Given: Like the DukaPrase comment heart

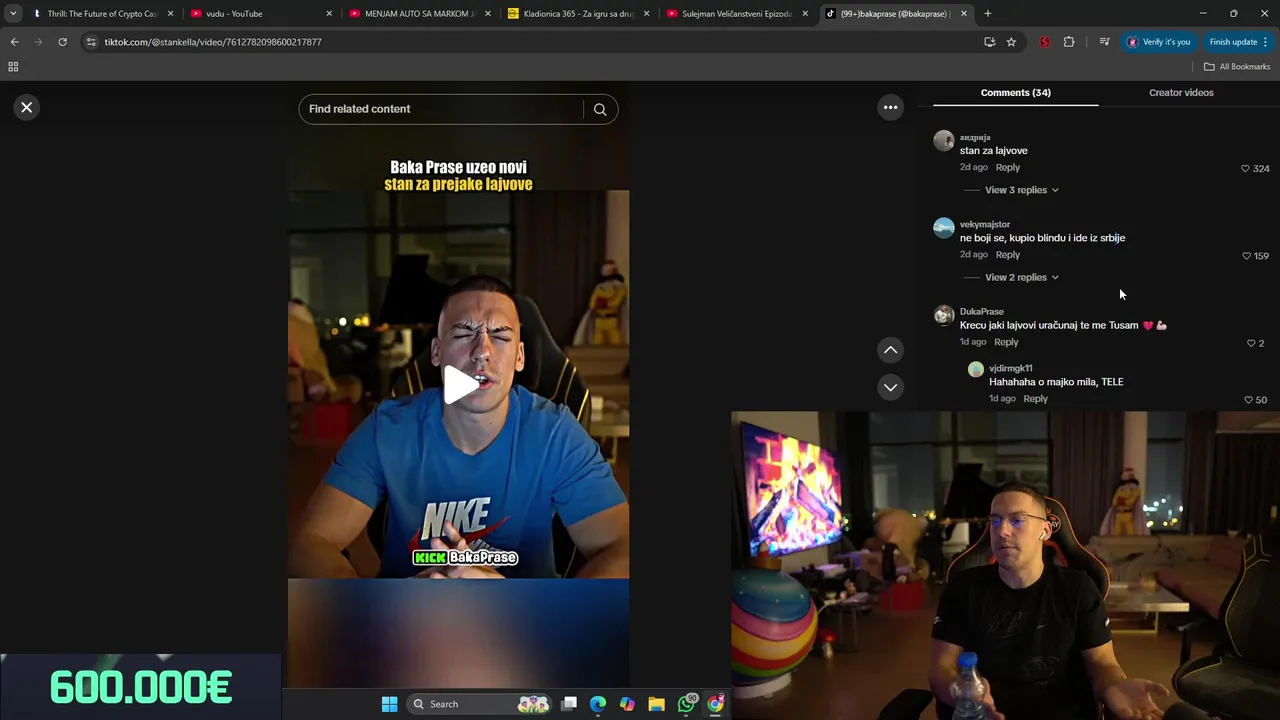Looking at the screenshot, I should pos(1251,343).
